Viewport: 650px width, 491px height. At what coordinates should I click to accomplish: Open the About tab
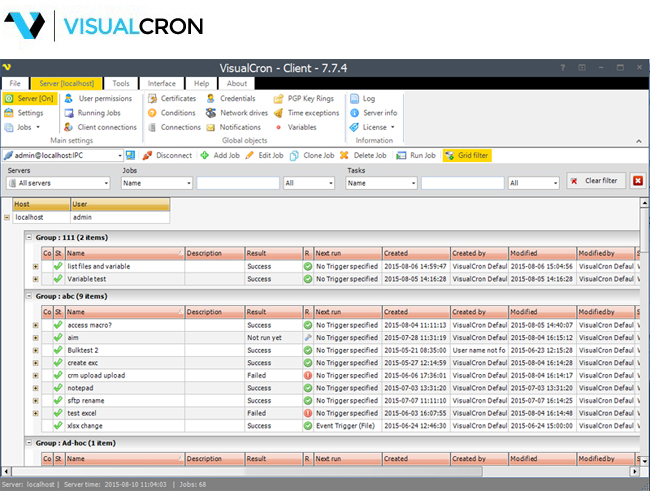237,83
